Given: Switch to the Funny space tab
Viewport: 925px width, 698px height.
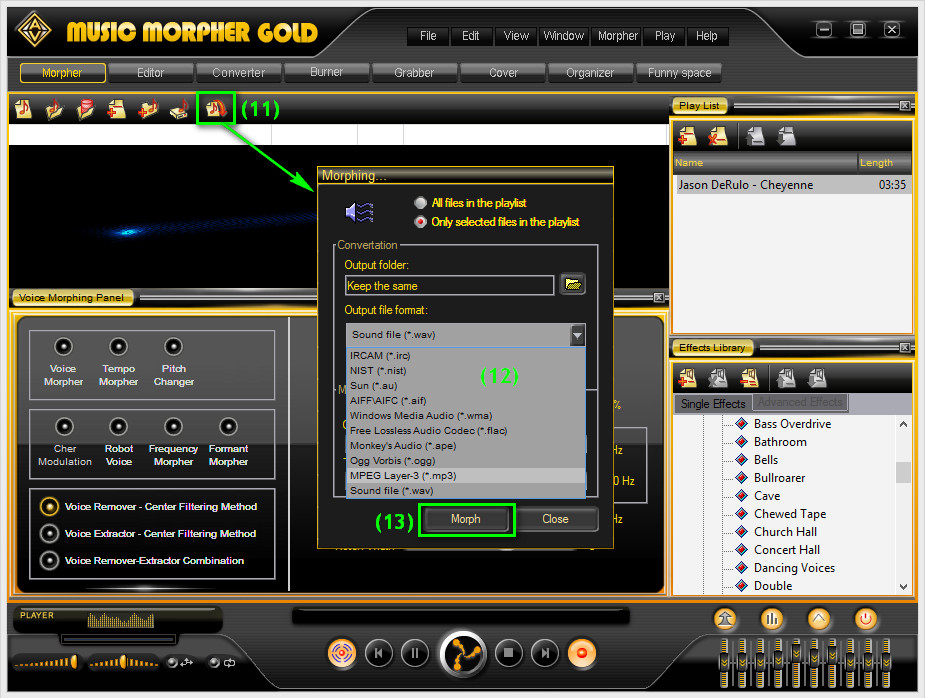Looking at the screenshot, I should pyautogui.click(x=679, y=73).
